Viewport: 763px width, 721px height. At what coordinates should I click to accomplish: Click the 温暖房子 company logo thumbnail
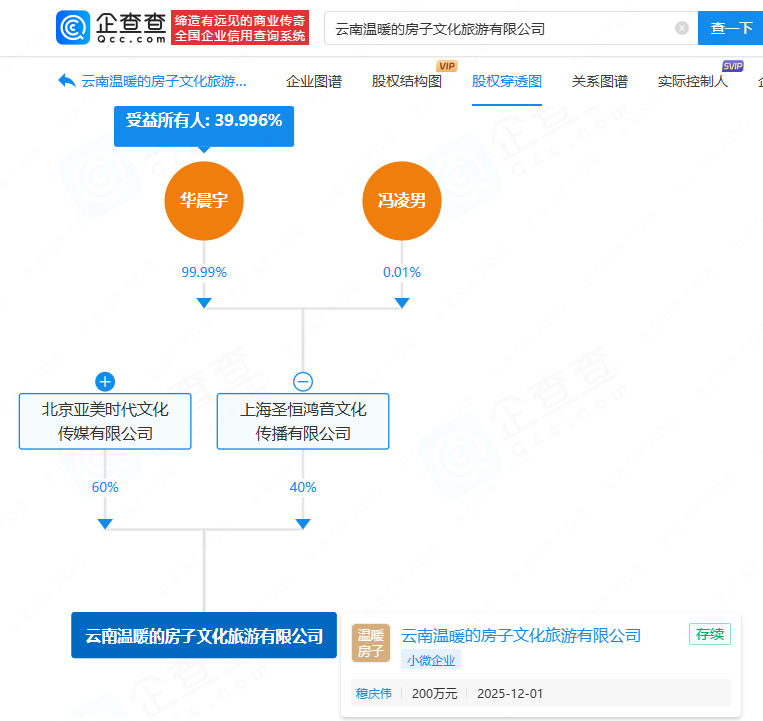(x=371, y=643)
